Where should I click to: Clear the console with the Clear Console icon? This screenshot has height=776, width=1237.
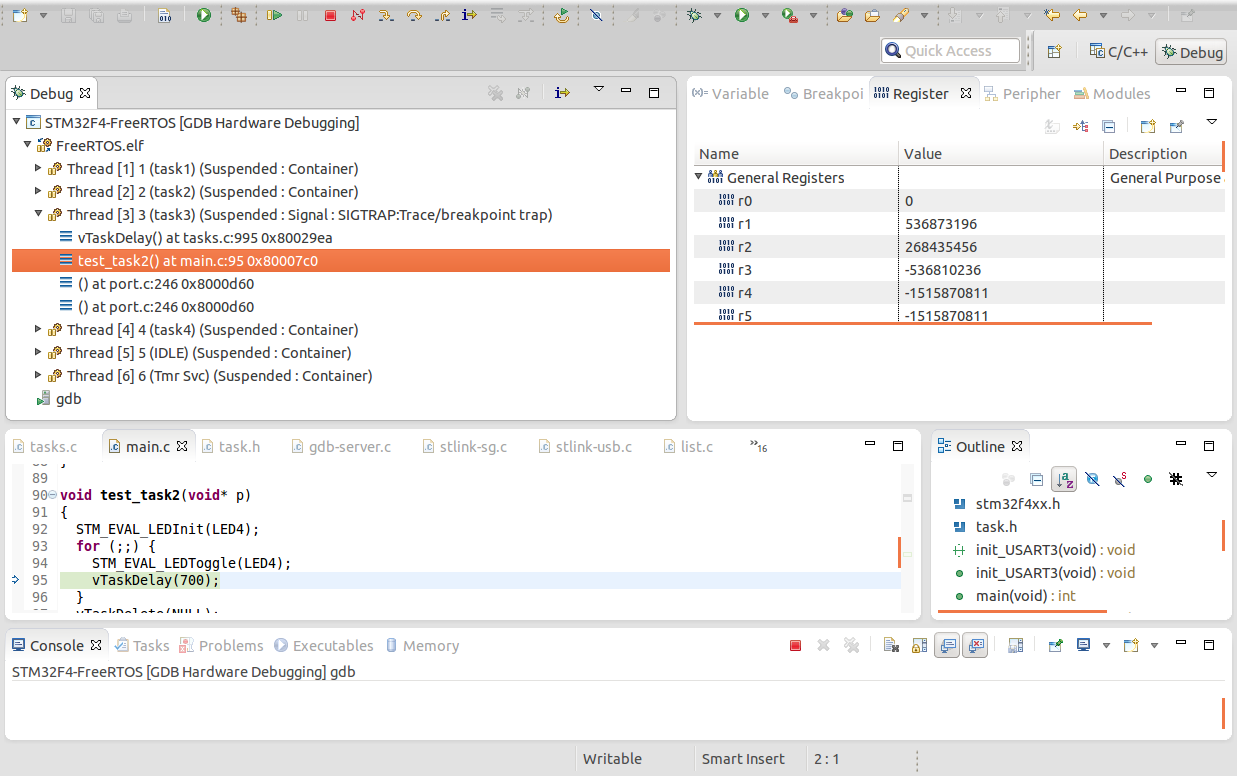tap(890, 646)
